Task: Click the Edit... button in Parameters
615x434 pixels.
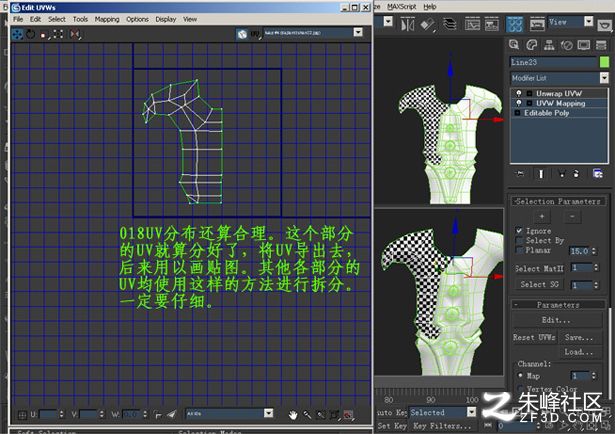Action: coord(557,320)
